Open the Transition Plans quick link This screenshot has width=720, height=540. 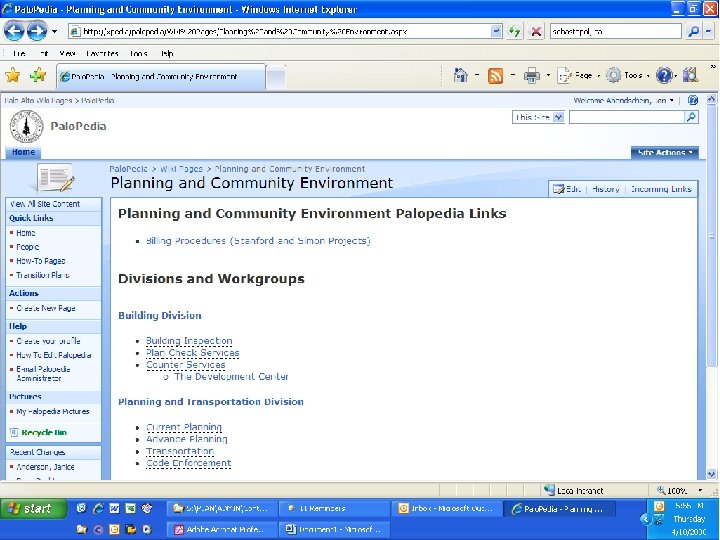coord(43,275)
